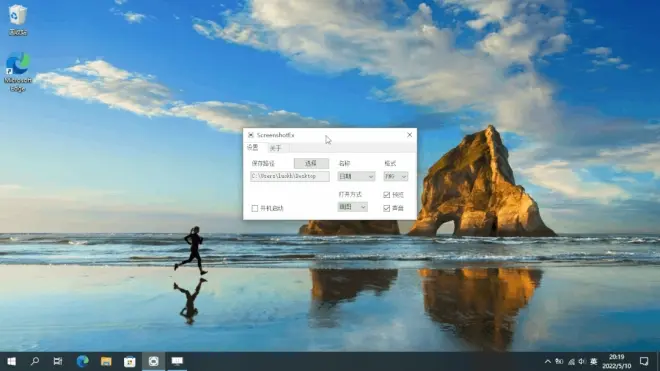This screenshot has width=660, height=371.
Task: Open the Recycle Bin desktop icon
Action: (17, 19)
